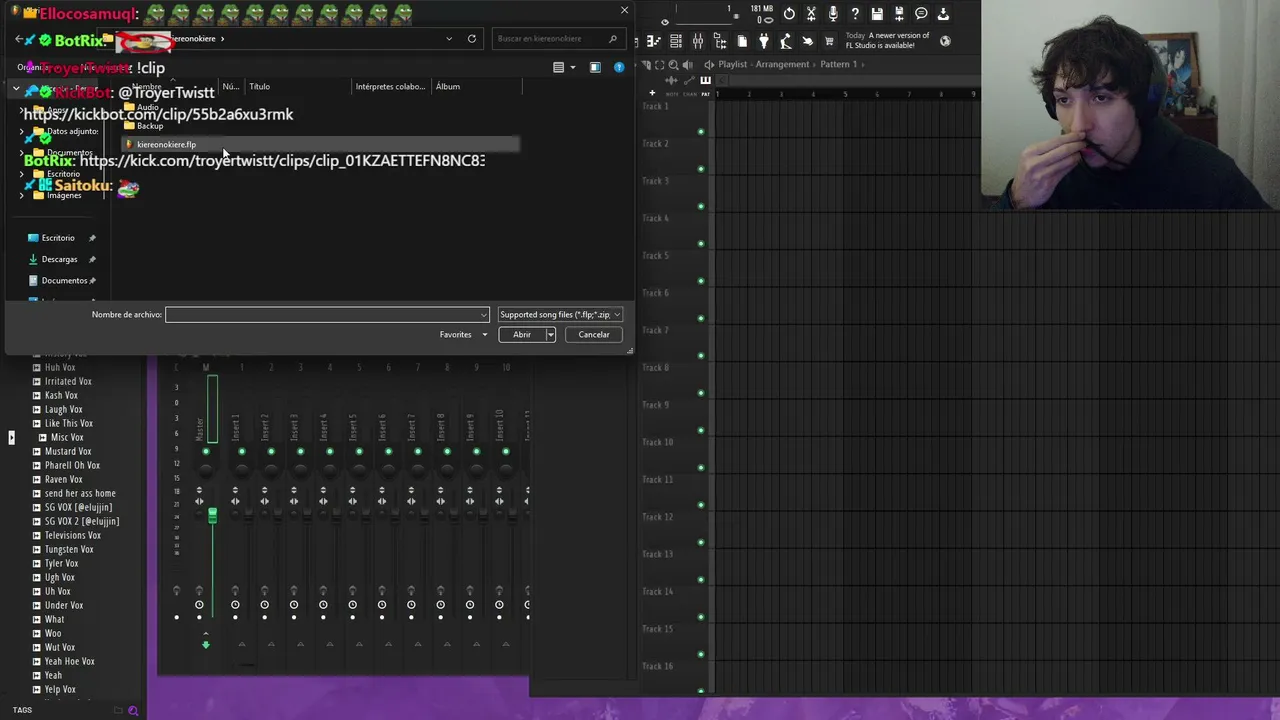Sort by the Álbum column header
1280x720 pixels.
coord(448,87)
